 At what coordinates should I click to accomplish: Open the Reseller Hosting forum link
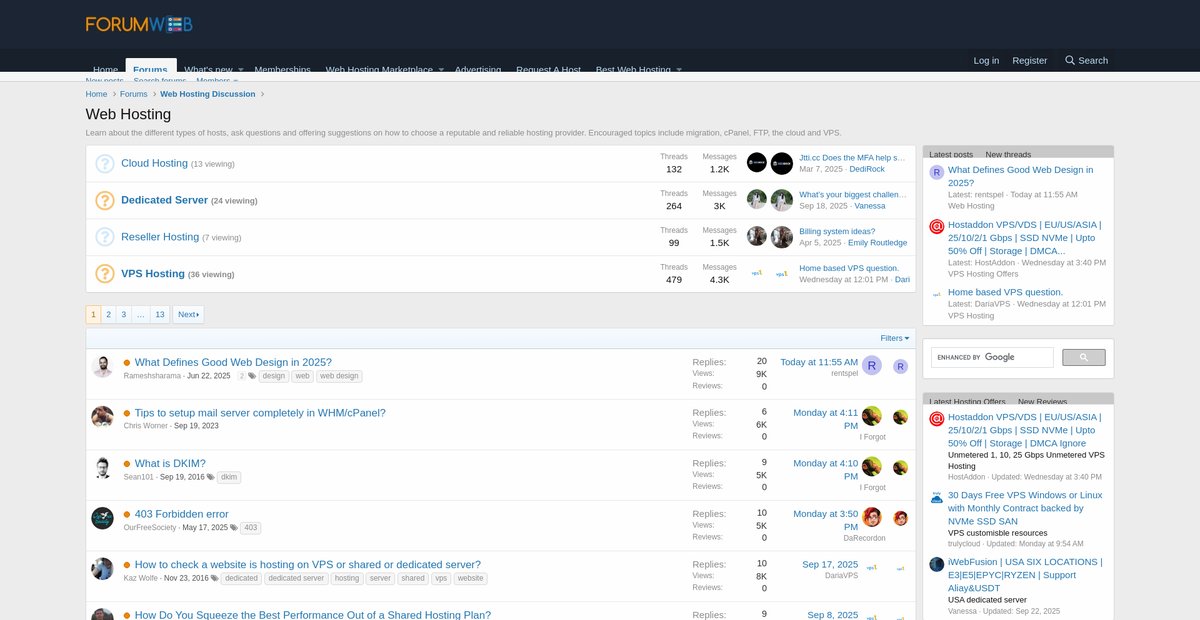tap(160, 237)
